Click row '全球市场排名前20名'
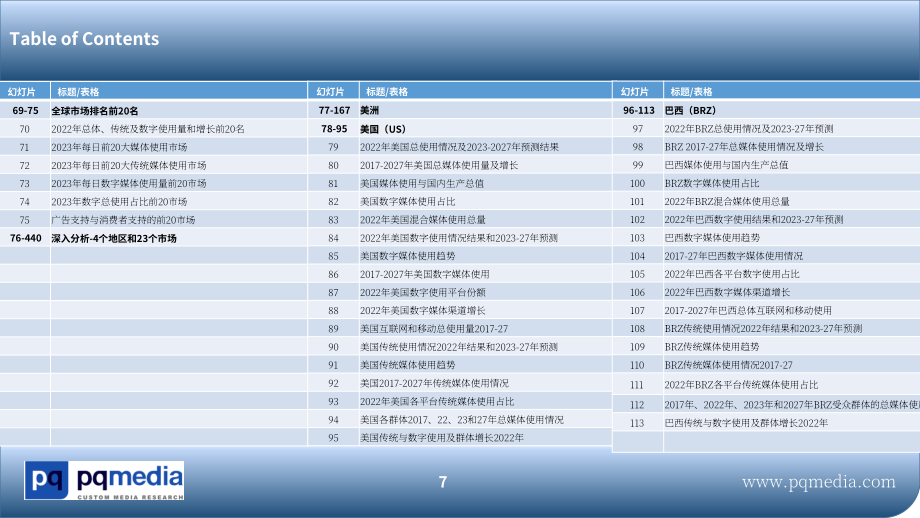Screen dimensions: 920x518 (94, 111)
